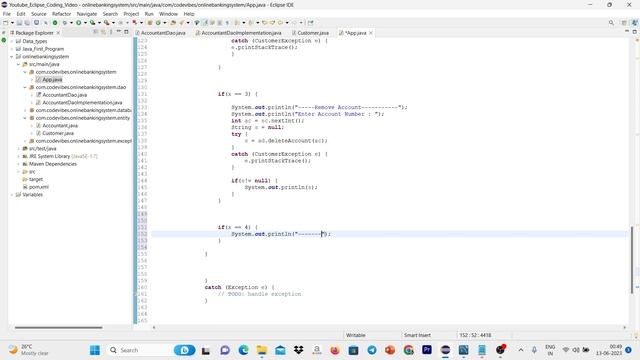Click the editor vertical scrollbar thumb
The height and width of the screenshot is (360, 640).
[633, 259]
